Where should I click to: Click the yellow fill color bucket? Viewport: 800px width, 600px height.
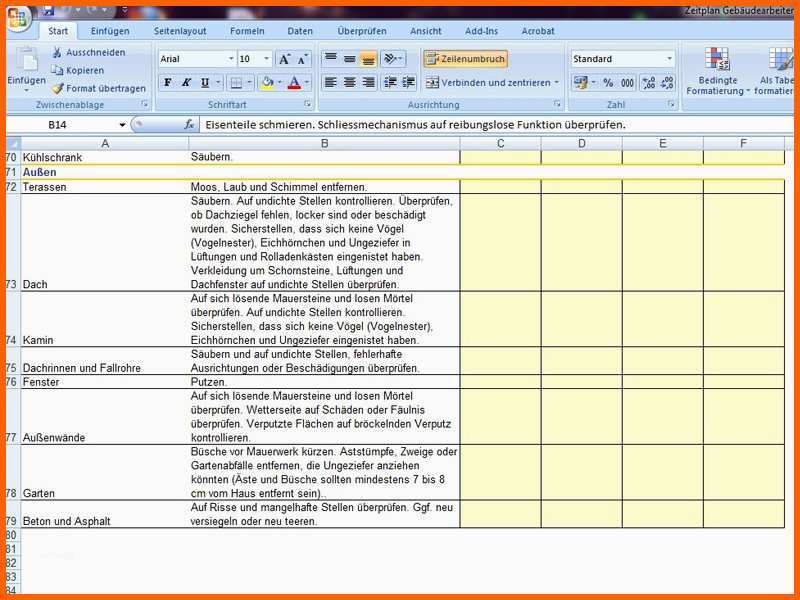click(266, 83)
